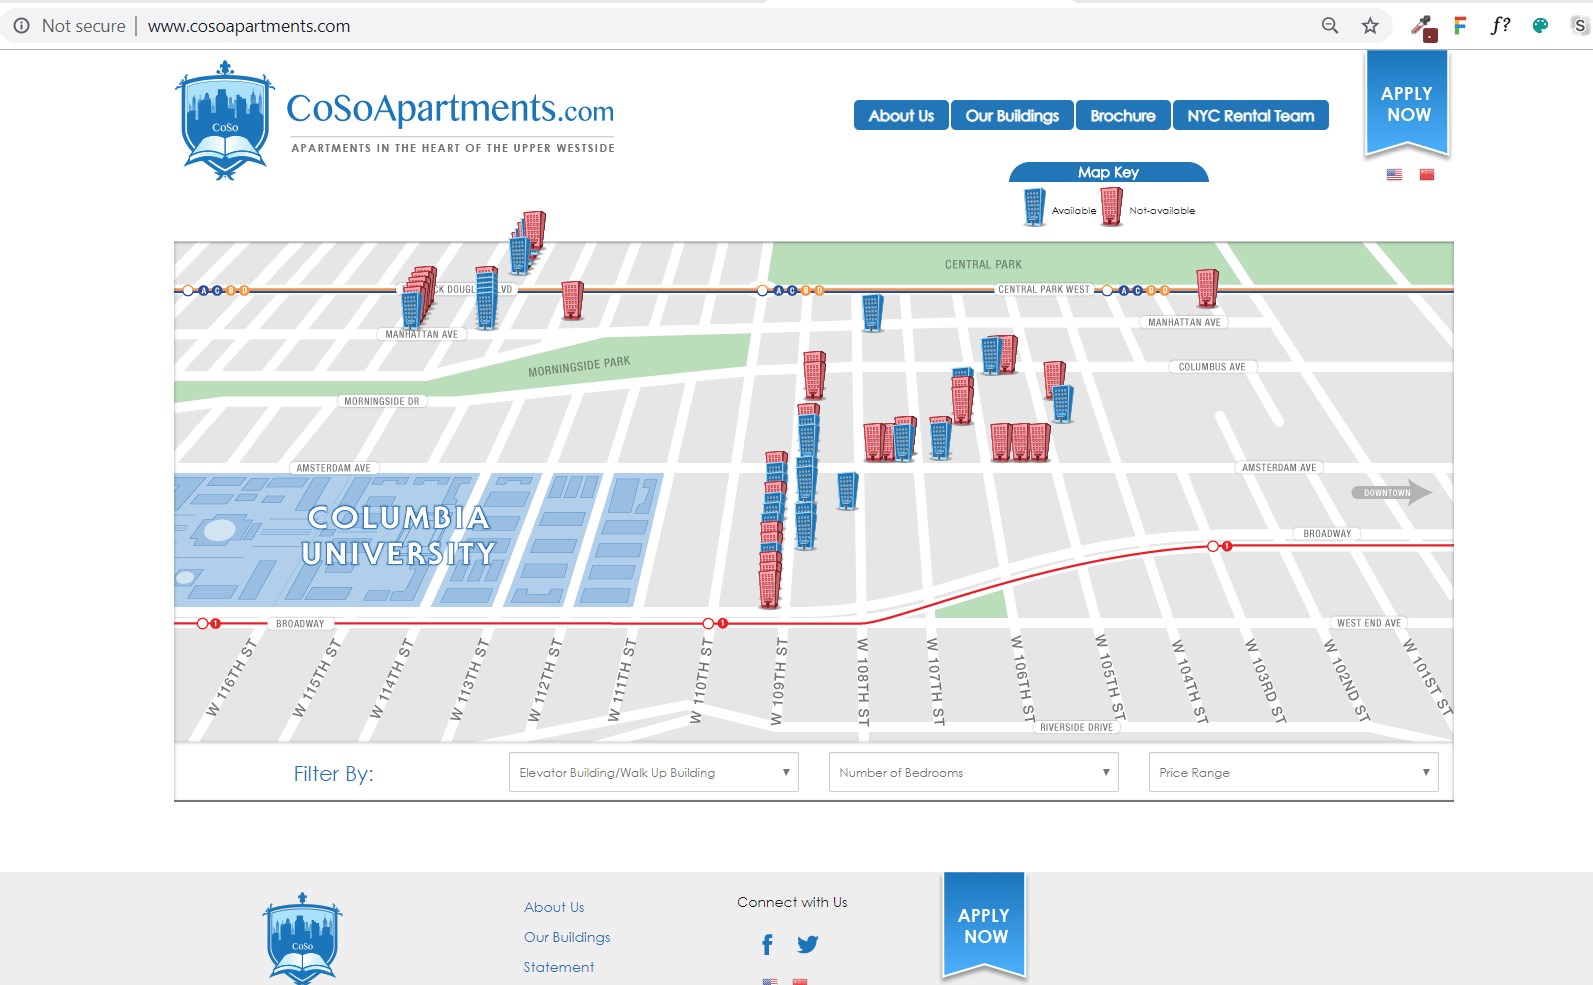The width and height of the screenshot is (1593, 985).
Task: Click the Riverside Drive street label
Action: [x=1076, y=728]
